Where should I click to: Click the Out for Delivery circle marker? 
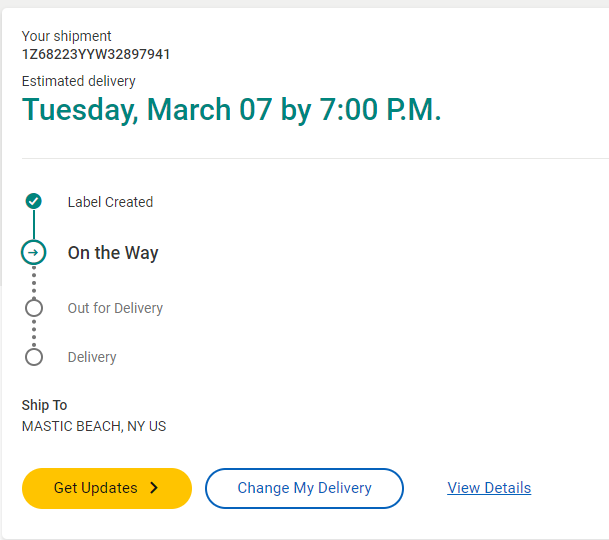pyautogui.click(x=34, y=308)
